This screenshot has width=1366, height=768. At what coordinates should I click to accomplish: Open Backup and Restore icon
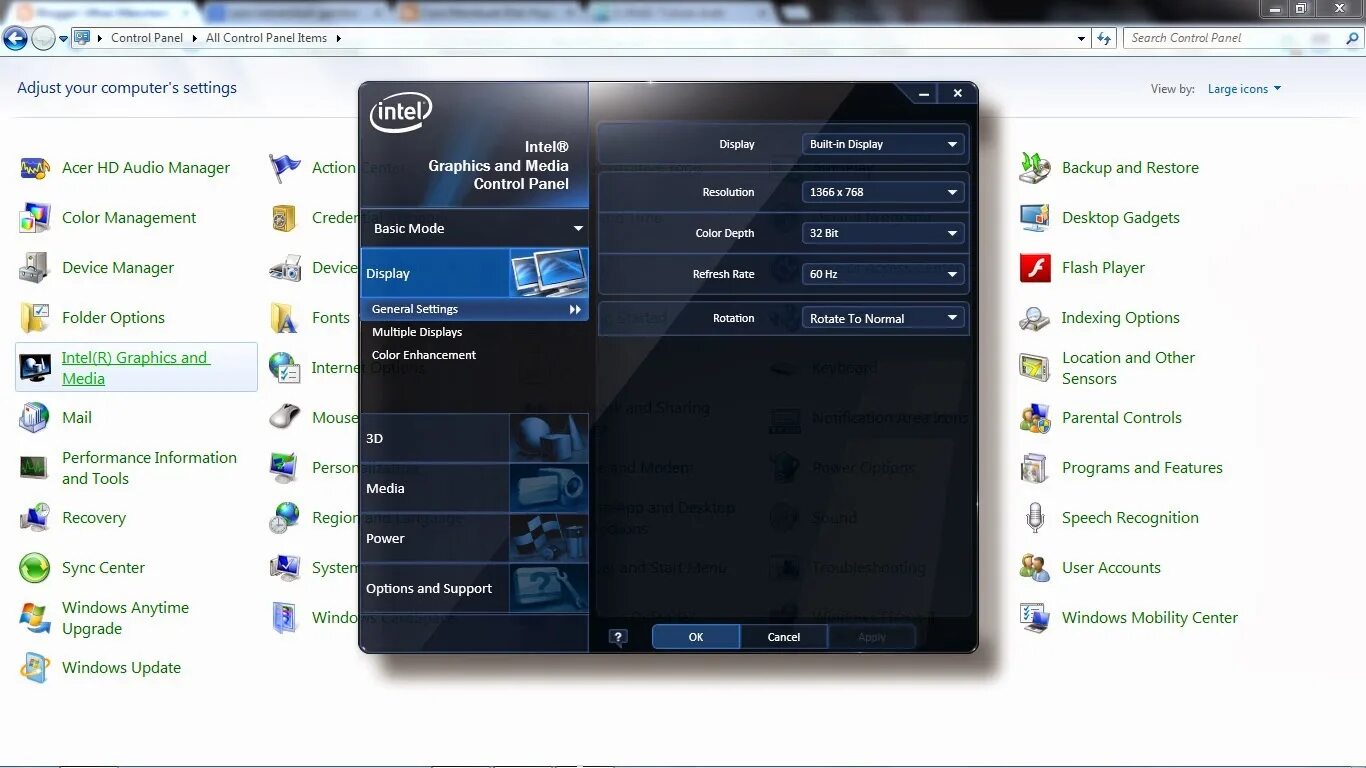point(1035,168)
